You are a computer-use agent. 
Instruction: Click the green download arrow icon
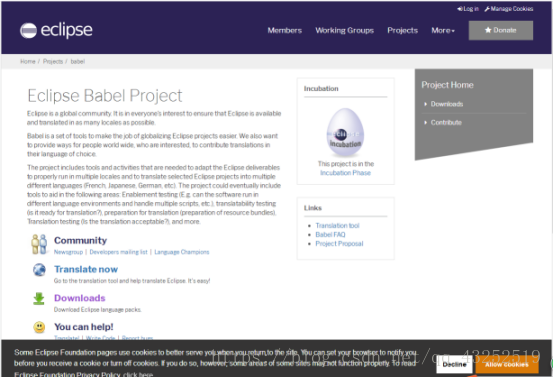click(39, 298)
